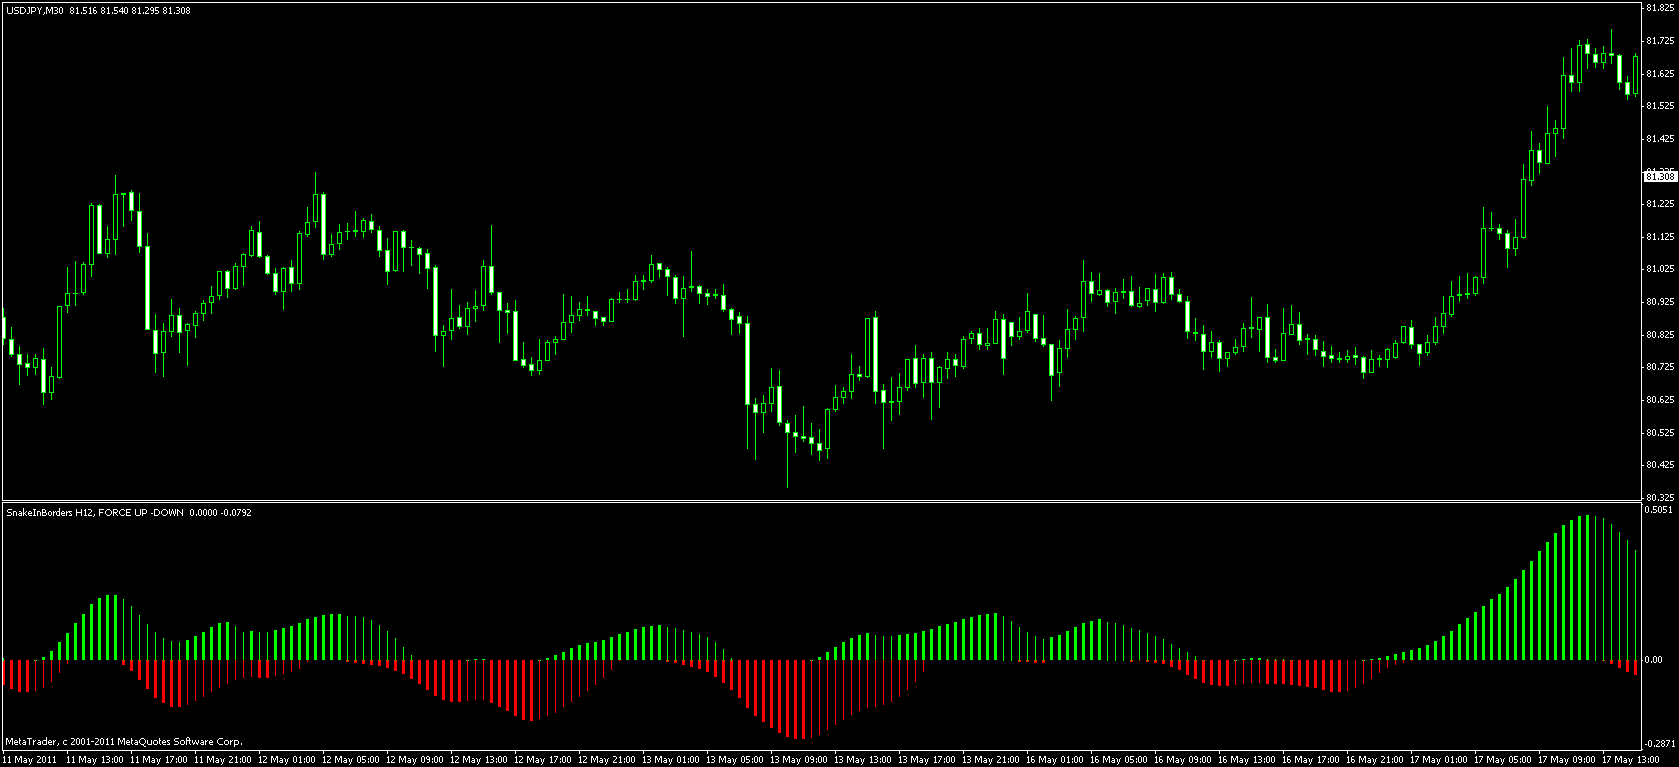Click the last candlestick on the chart
This screenshot has height=767, width=1679.
(x=1636, y=73)
